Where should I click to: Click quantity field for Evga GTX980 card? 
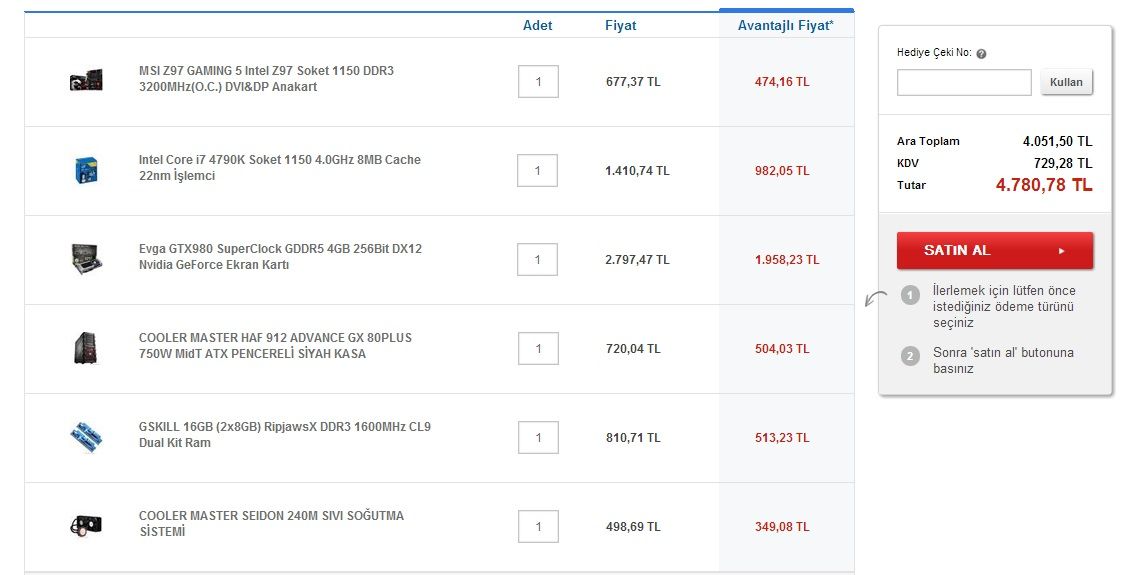click(x=538, y=260)
